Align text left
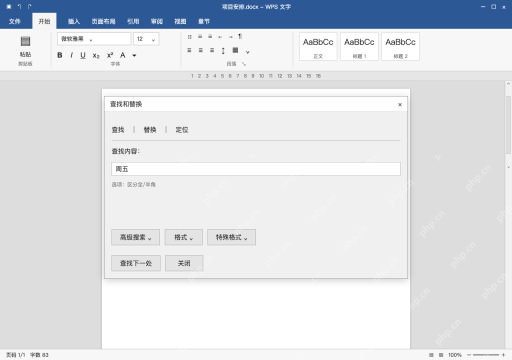This screenshot has width=512, height=360. point(189,50)
